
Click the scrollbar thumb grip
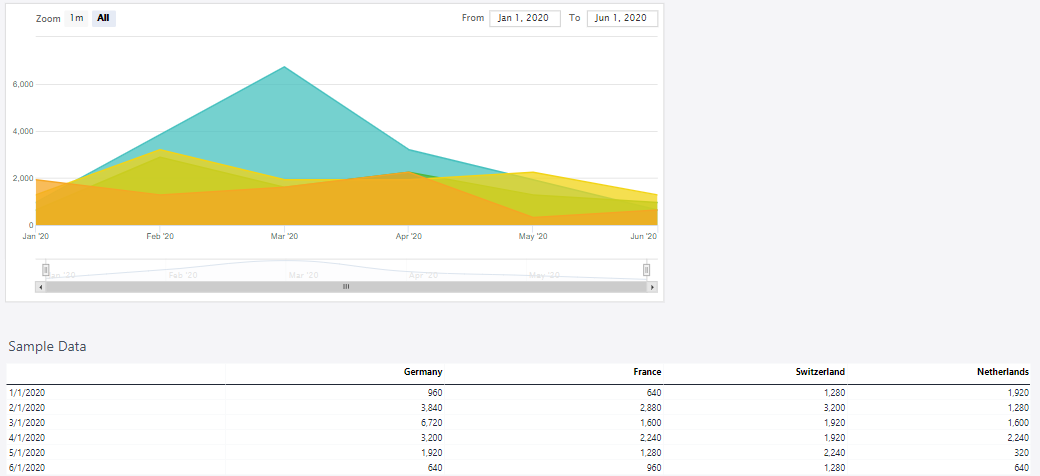[346, 287]
